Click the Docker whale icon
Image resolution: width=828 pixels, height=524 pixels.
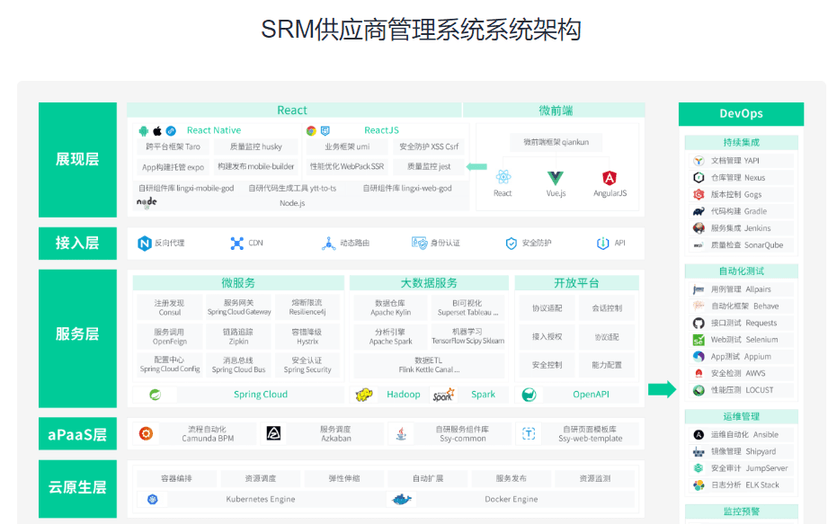402,499
